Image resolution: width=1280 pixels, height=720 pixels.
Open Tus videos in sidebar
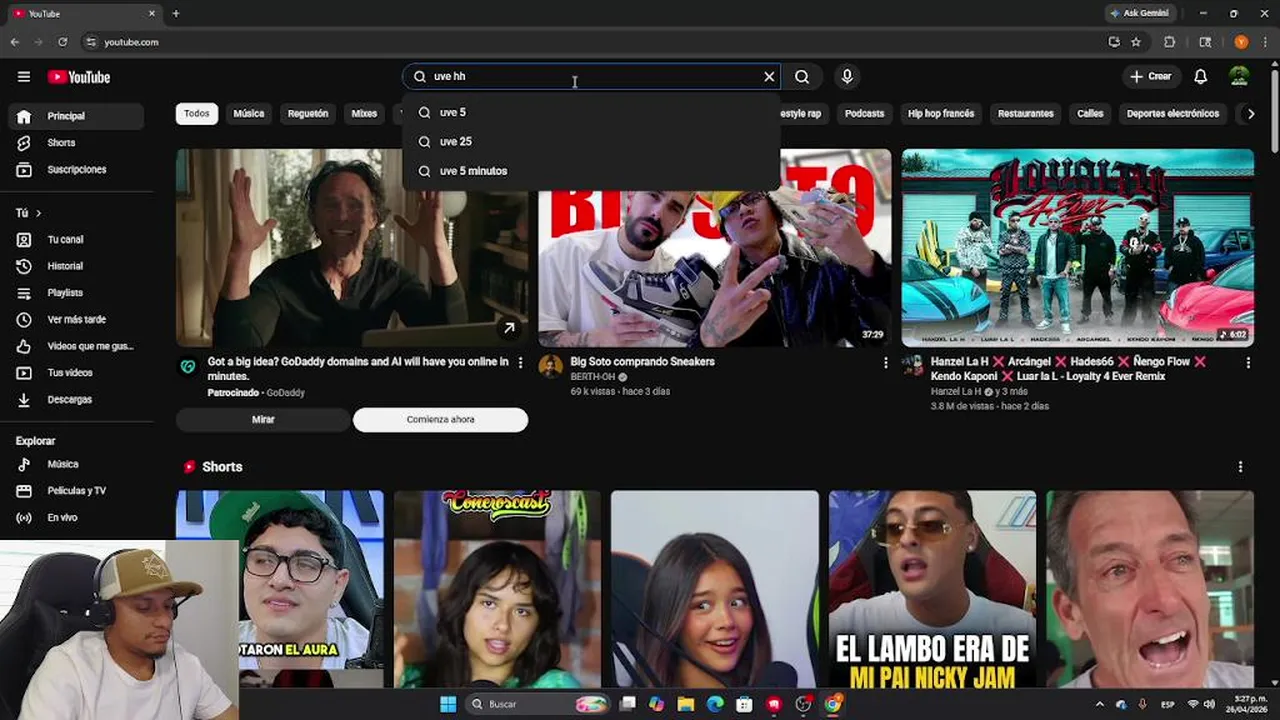click(76, 373)
